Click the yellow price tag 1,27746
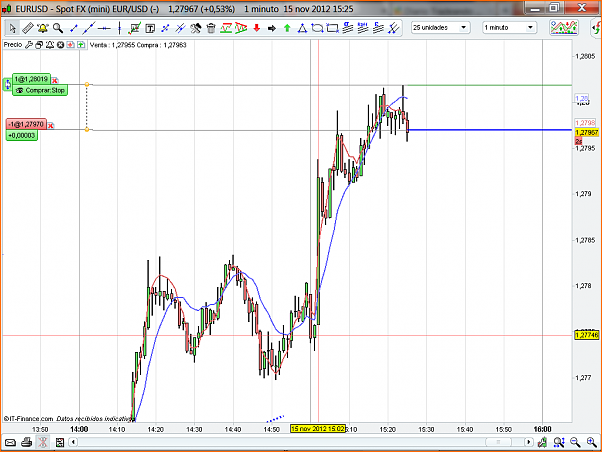 pos(587,335)
